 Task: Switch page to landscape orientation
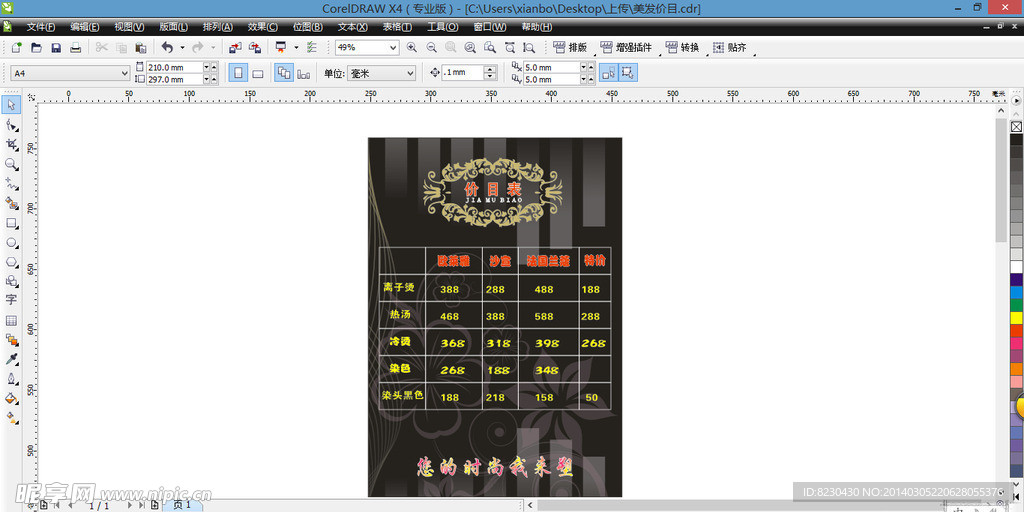pos(257,73)
